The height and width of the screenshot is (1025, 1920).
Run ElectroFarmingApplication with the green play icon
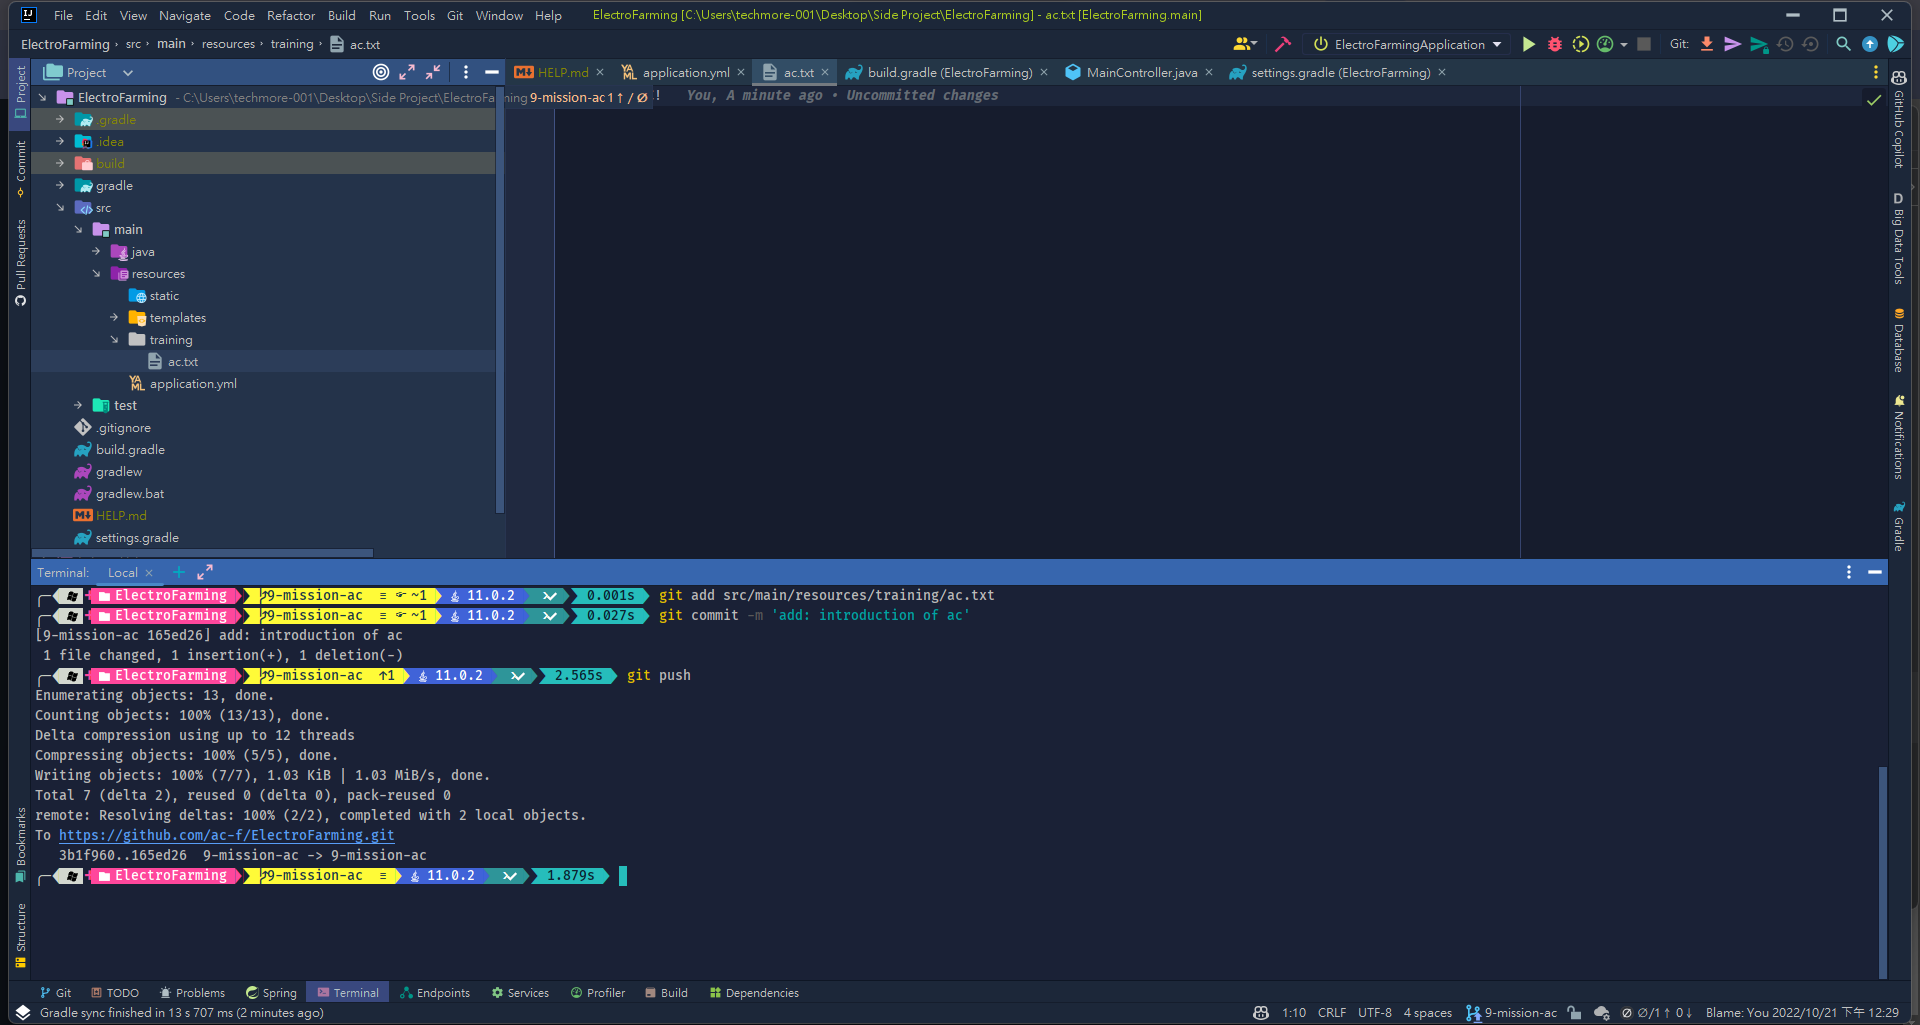1528,44
